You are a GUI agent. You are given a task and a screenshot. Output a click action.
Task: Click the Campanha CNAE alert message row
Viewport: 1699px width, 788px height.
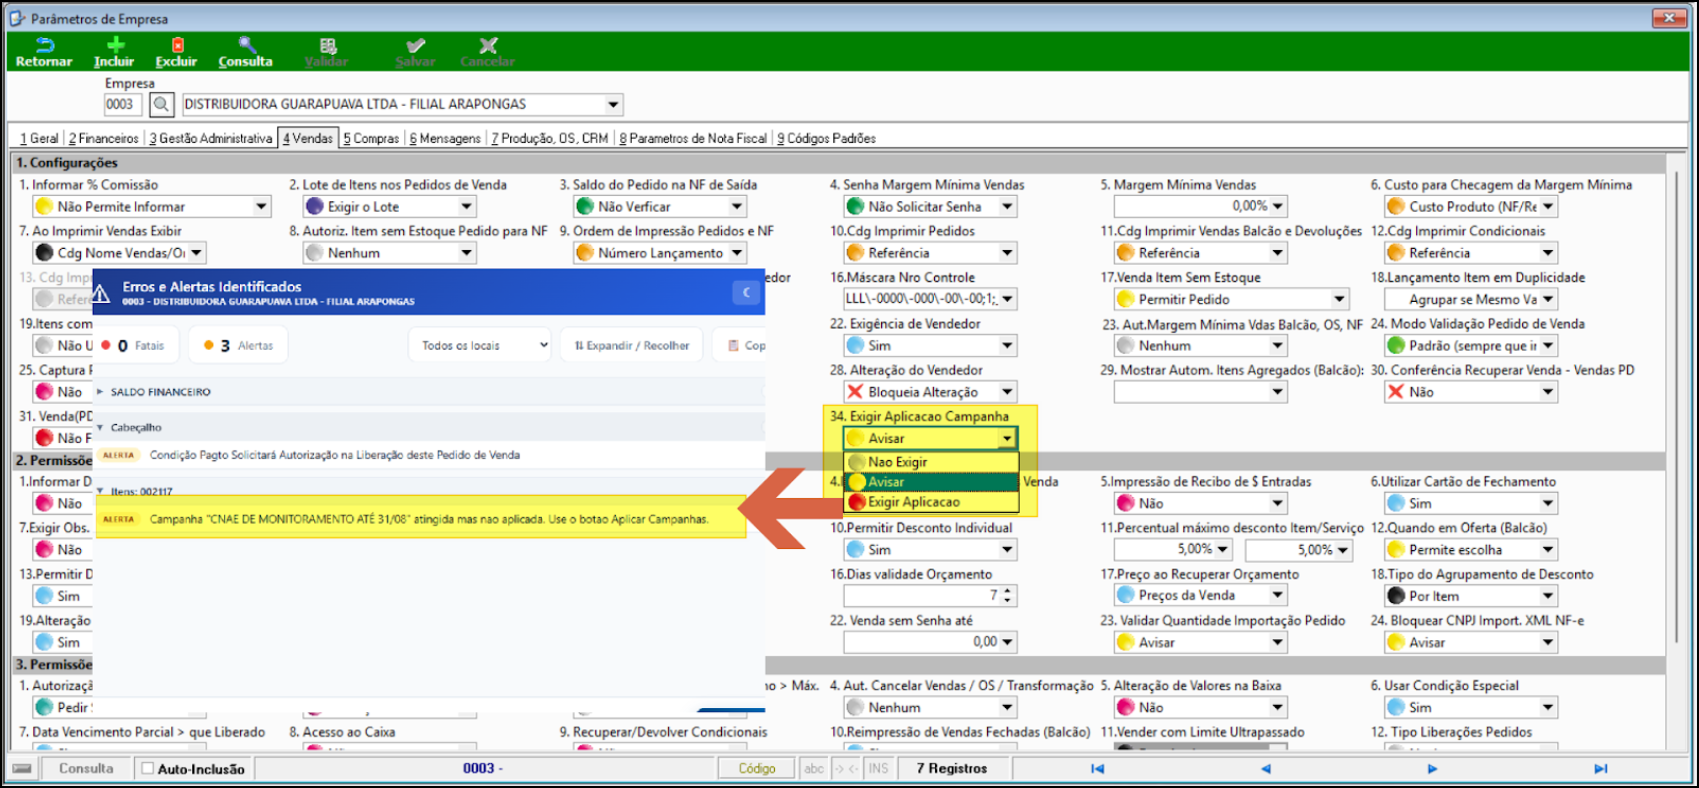(x=421, y=519)
